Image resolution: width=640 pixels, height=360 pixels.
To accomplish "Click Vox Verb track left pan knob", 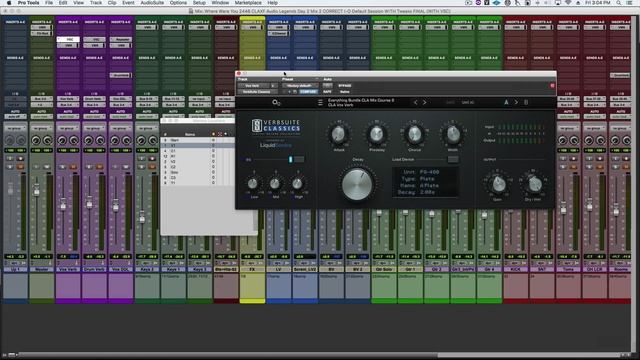I will (62, 141).
